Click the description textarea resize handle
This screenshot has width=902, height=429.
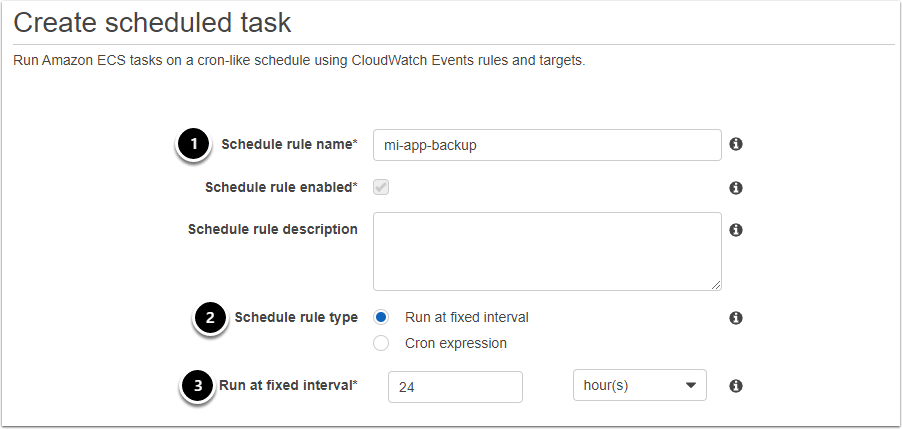(x=716, y=285)
